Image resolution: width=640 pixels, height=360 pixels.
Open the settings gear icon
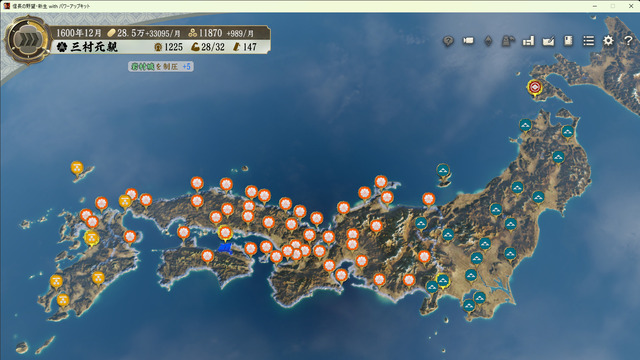pyautogui.click(x=608, y=40)
